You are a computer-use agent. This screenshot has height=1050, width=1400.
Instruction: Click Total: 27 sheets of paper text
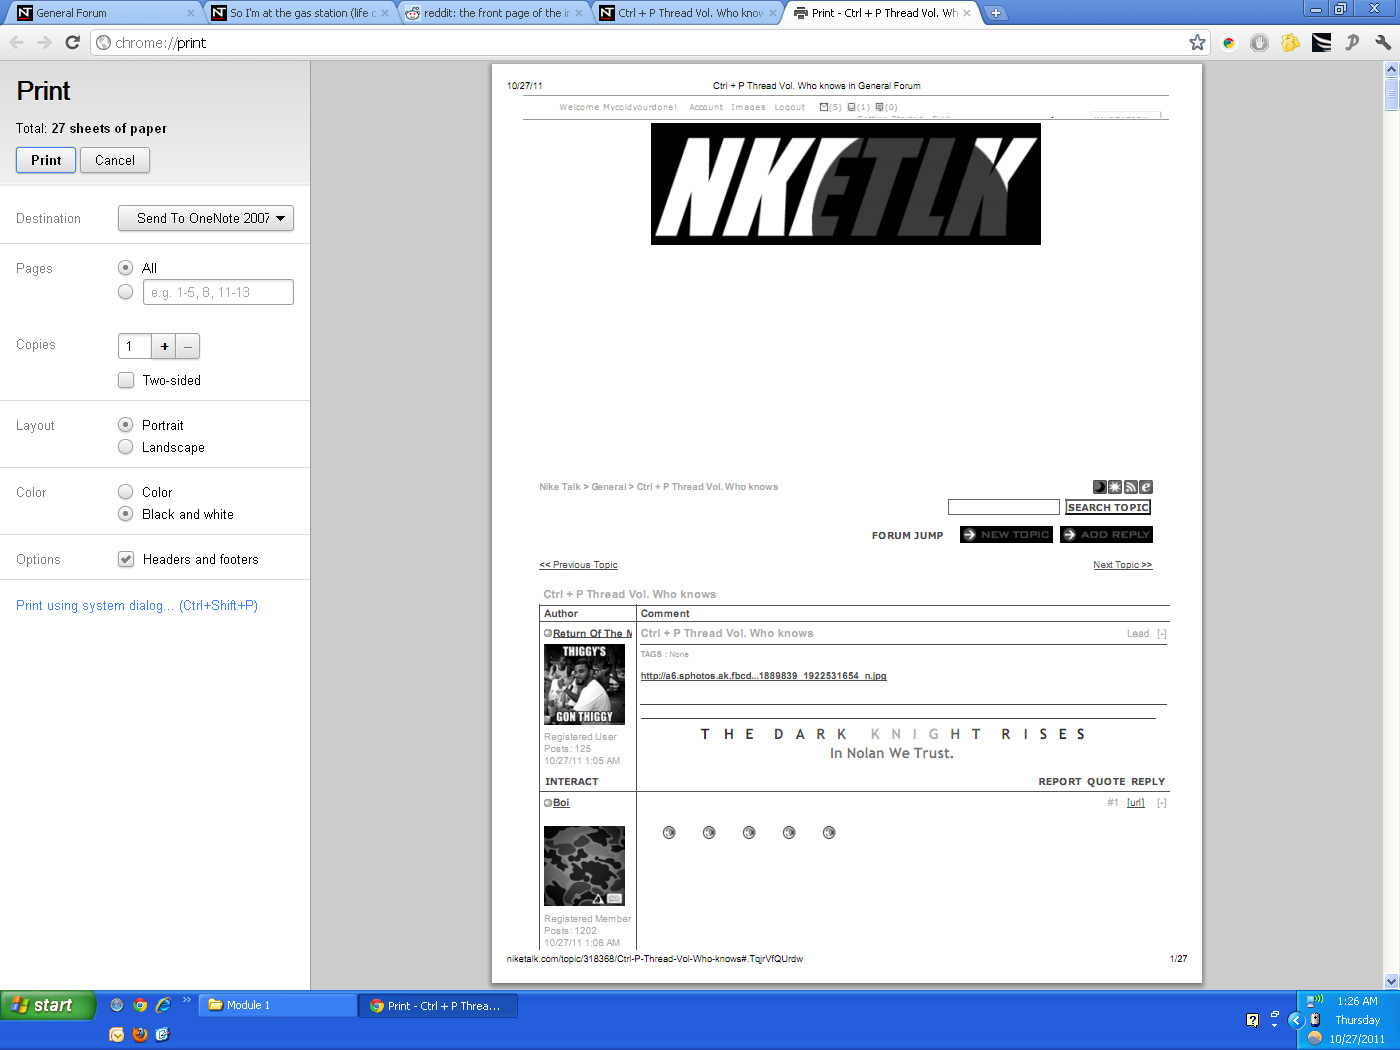91,128
